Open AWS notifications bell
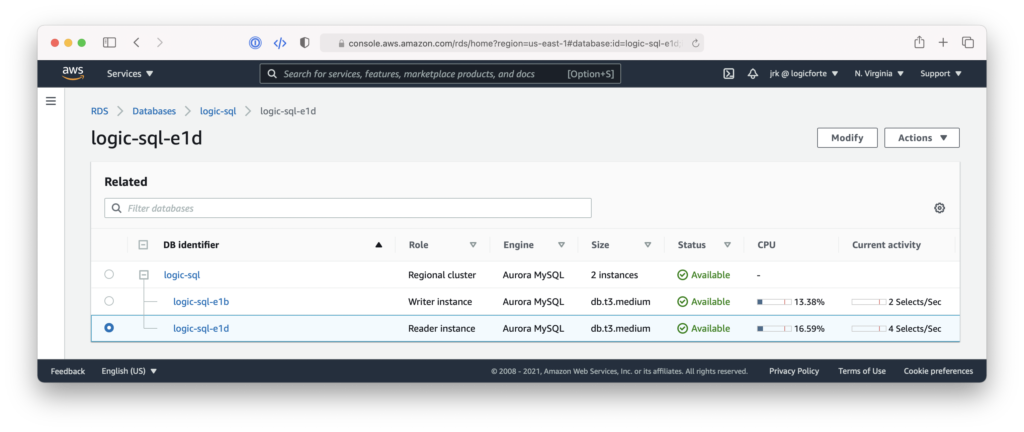The width and height of the screenshot is (1024, 432). click(753, 74)
